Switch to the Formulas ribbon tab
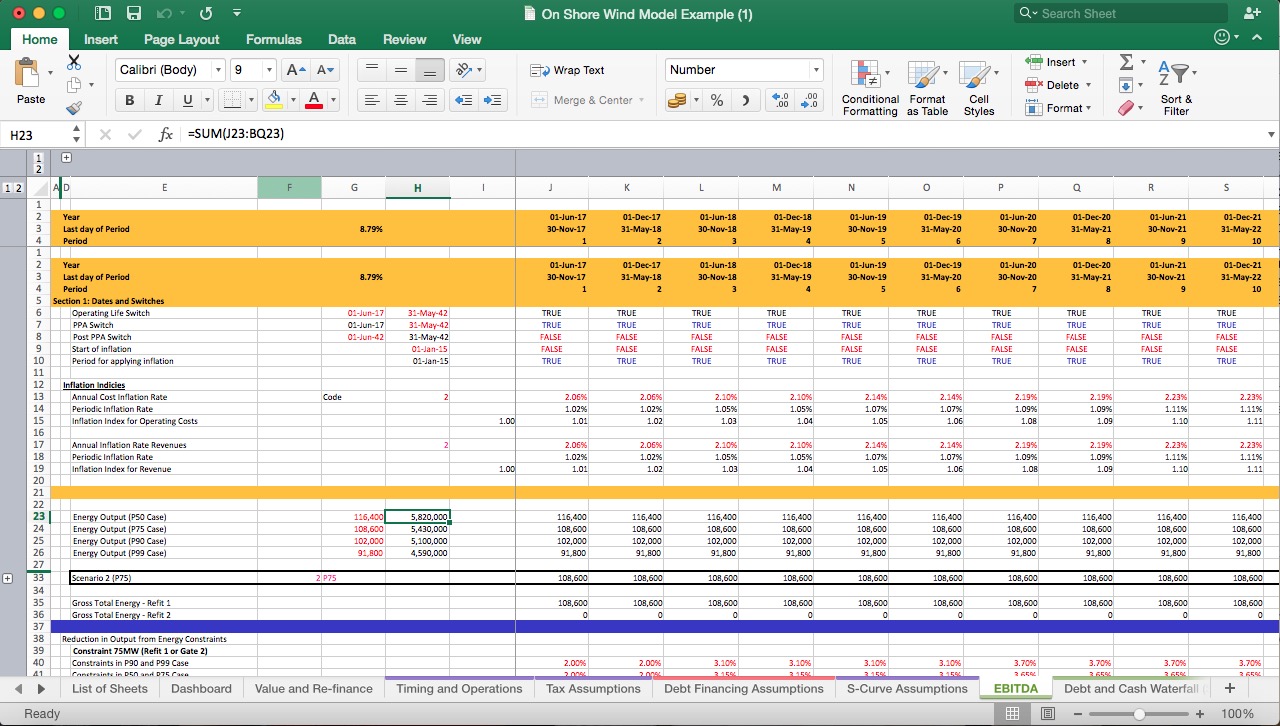Viewport: 1280px width, 726px height. pos(273,39)
